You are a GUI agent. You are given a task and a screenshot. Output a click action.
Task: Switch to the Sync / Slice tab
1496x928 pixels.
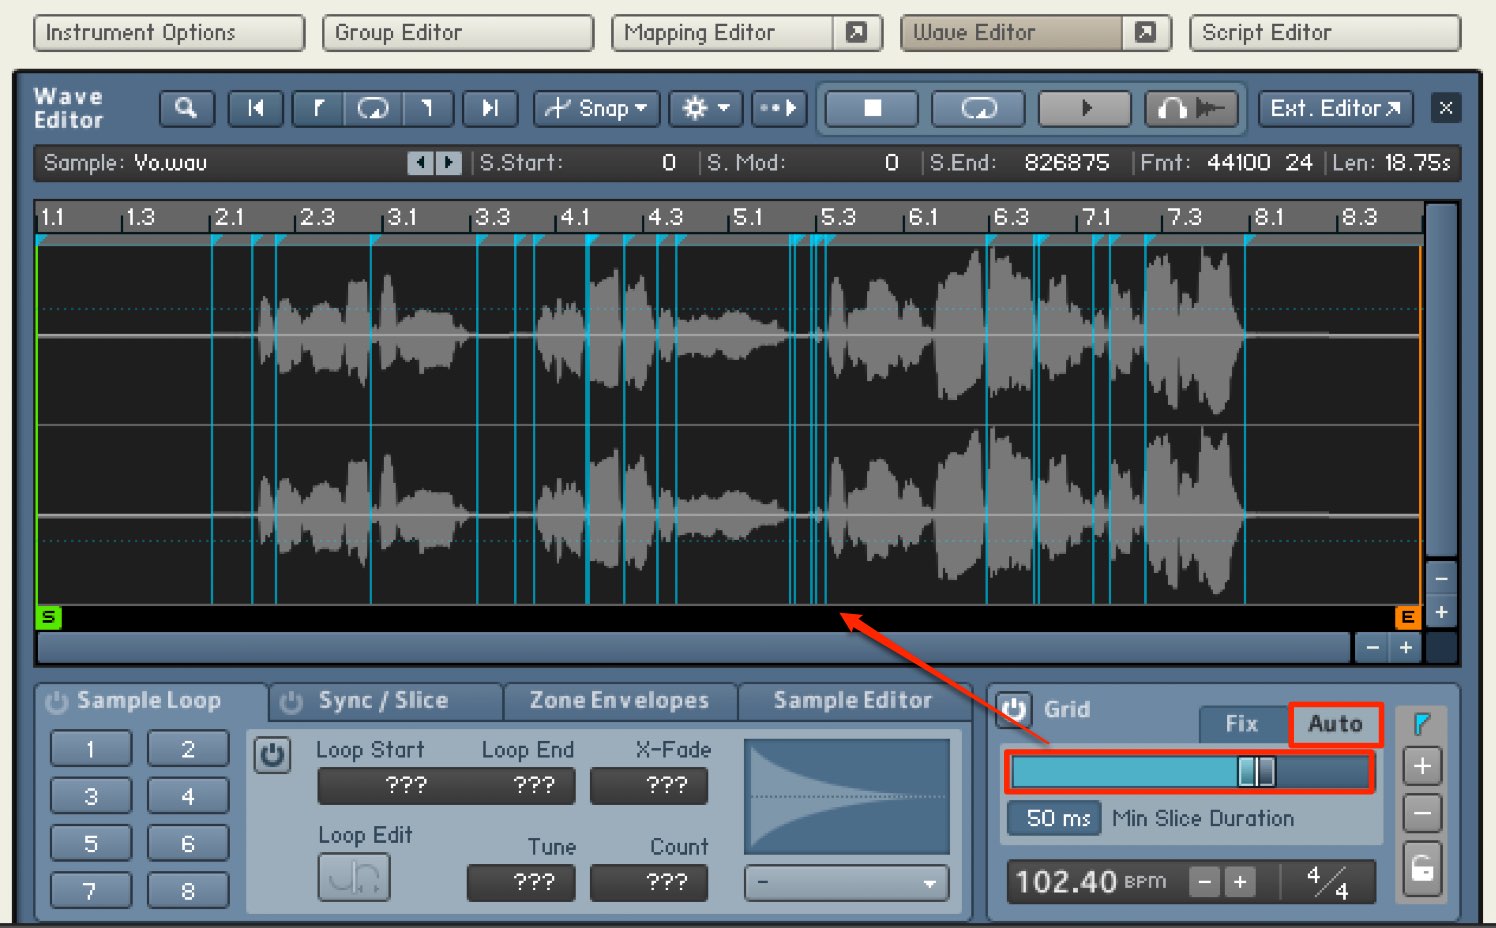(383, 701)
